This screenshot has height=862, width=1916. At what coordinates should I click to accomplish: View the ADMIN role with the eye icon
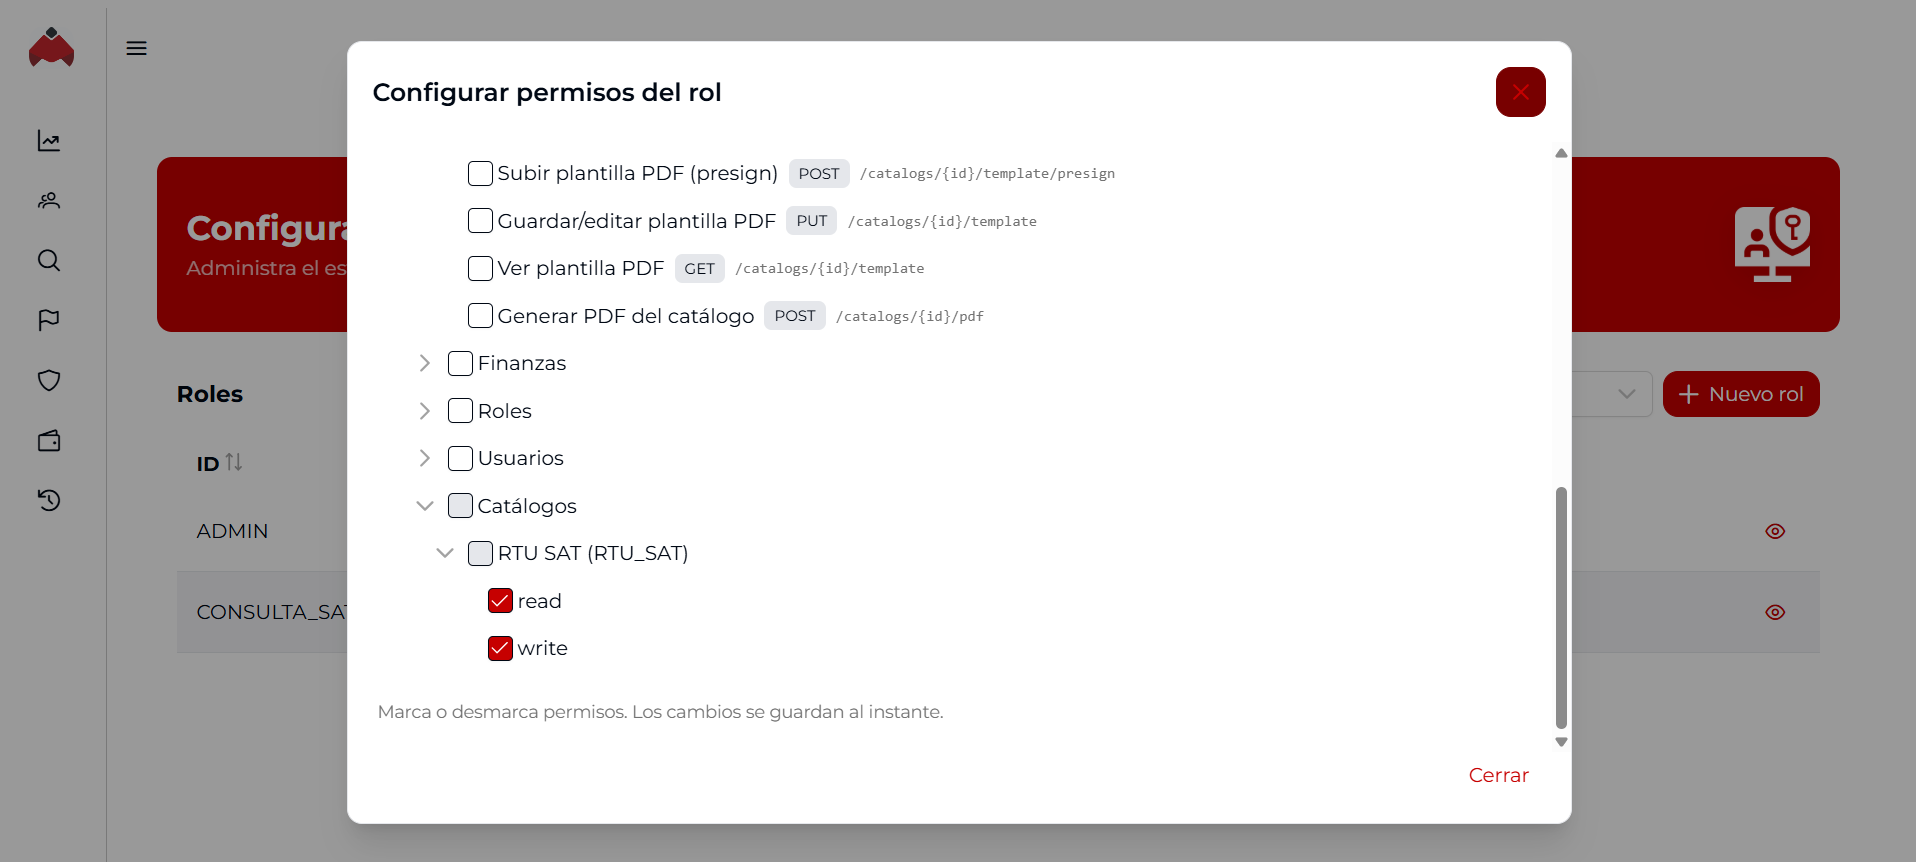tap(1775, 531)
